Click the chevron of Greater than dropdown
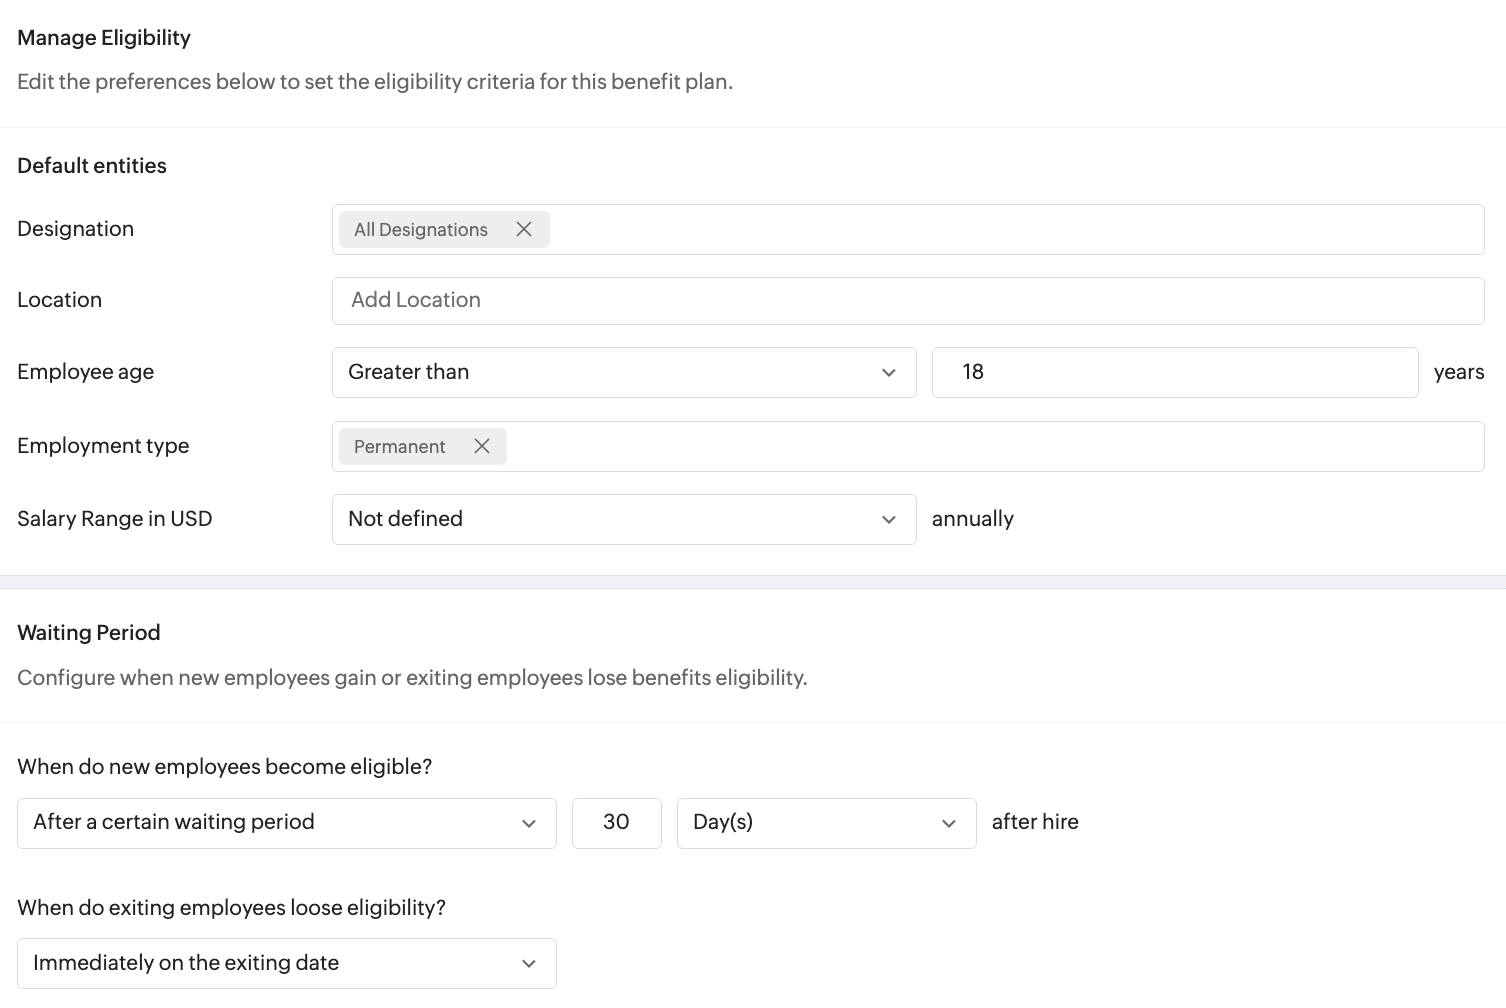 (x=889, y=373)
